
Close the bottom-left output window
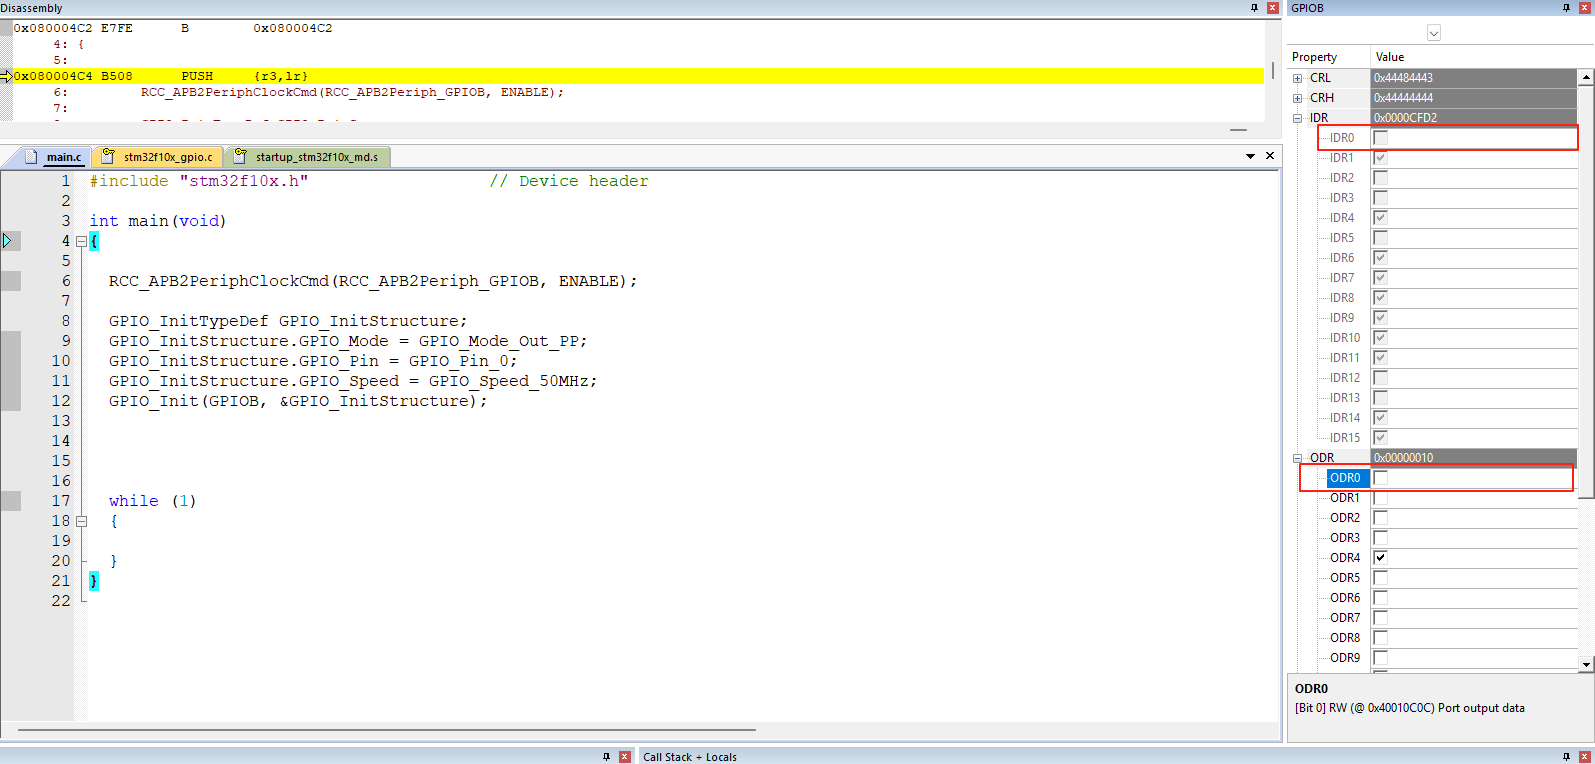tap(625, 757)
